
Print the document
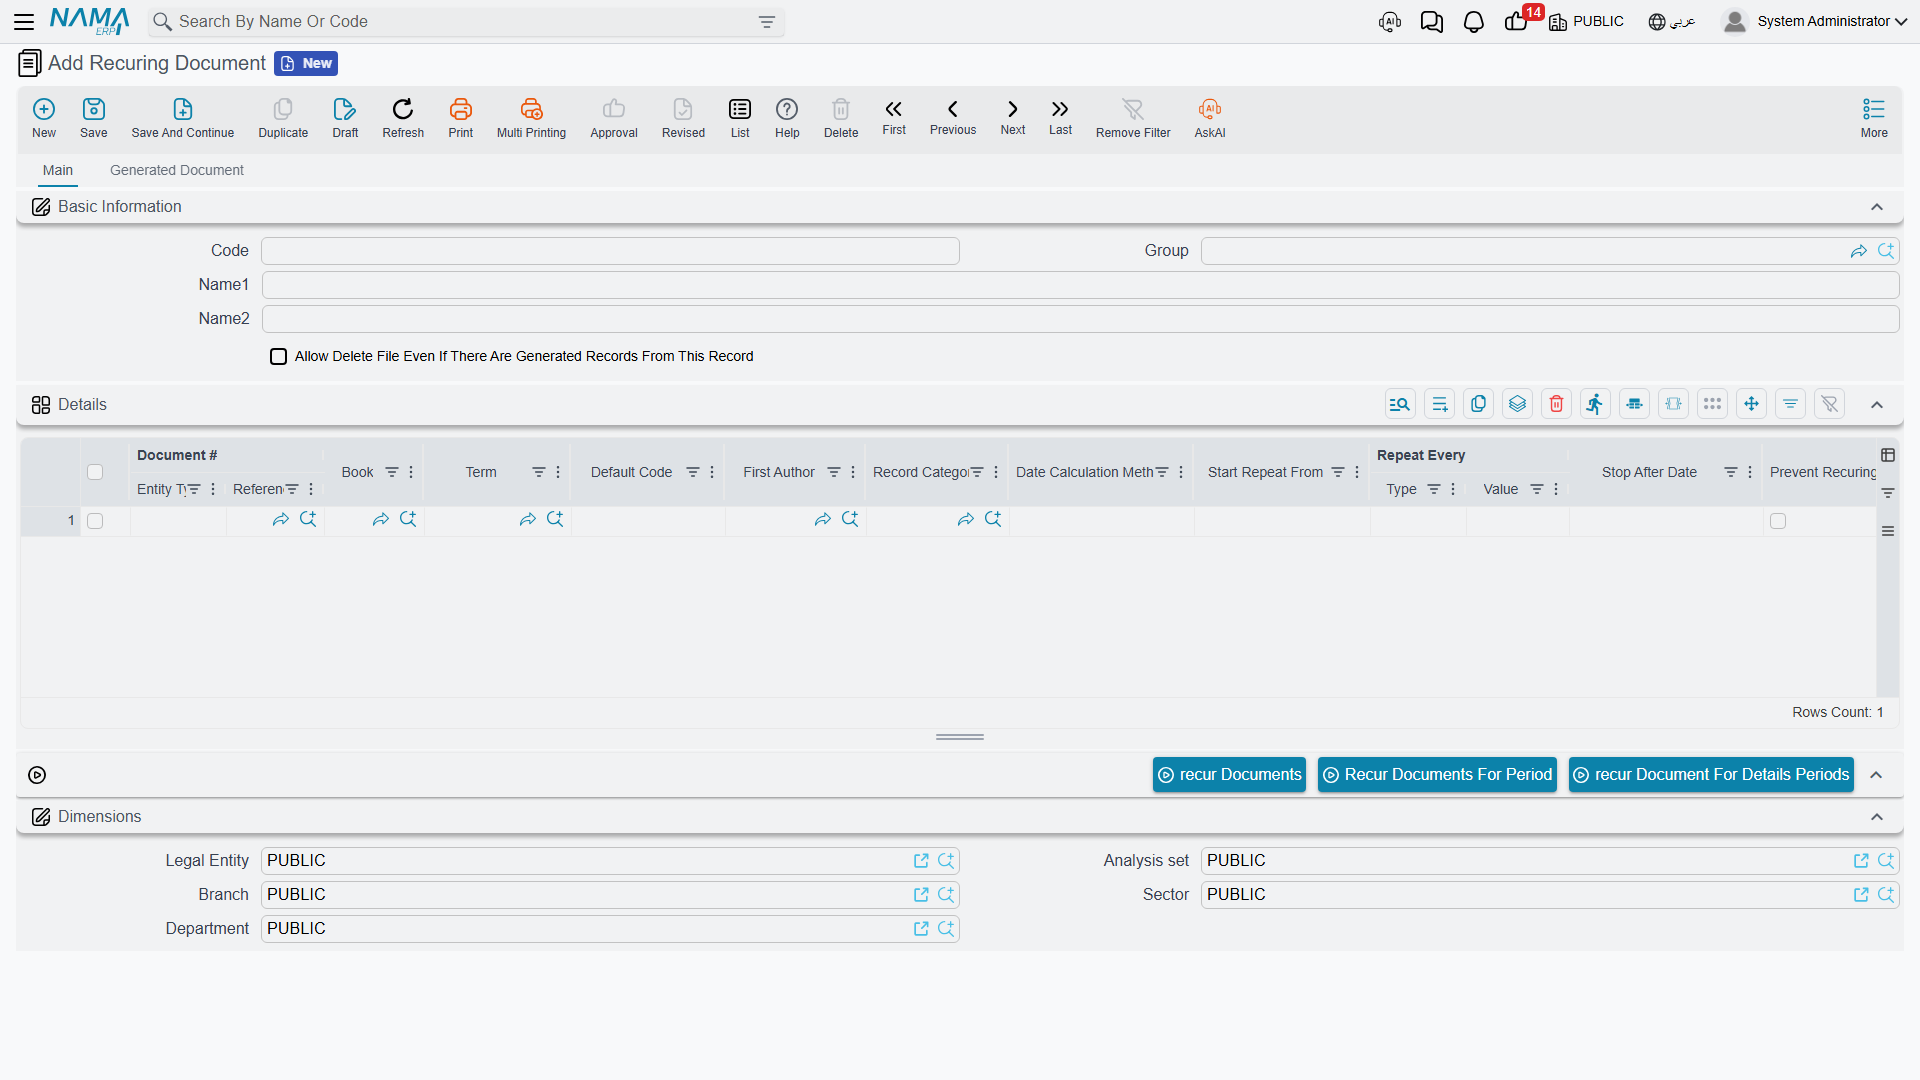461,117
